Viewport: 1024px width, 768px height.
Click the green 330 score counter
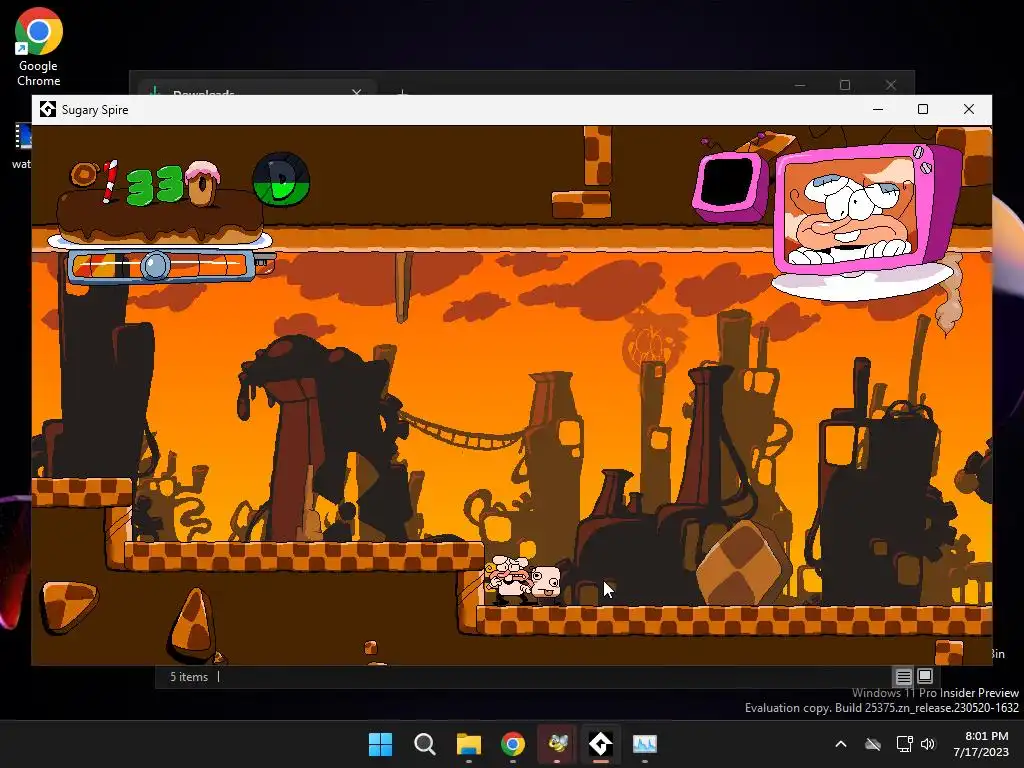pos(155,185)
